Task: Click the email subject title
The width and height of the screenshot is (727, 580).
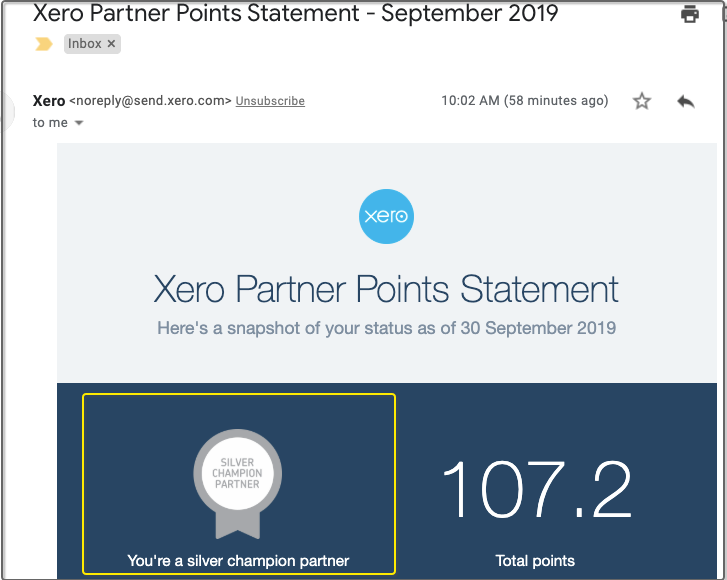Action: point(295,13)
